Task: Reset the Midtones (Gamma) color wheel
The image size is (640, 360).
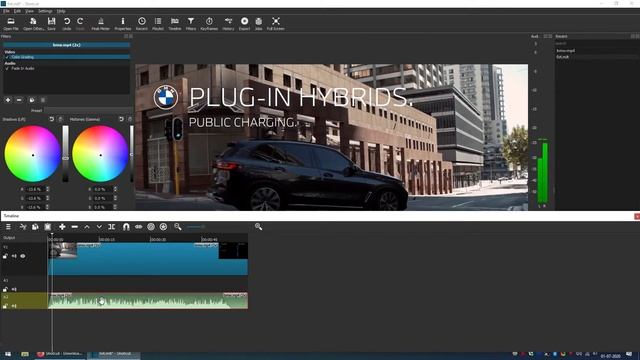Action: [121, 119]
